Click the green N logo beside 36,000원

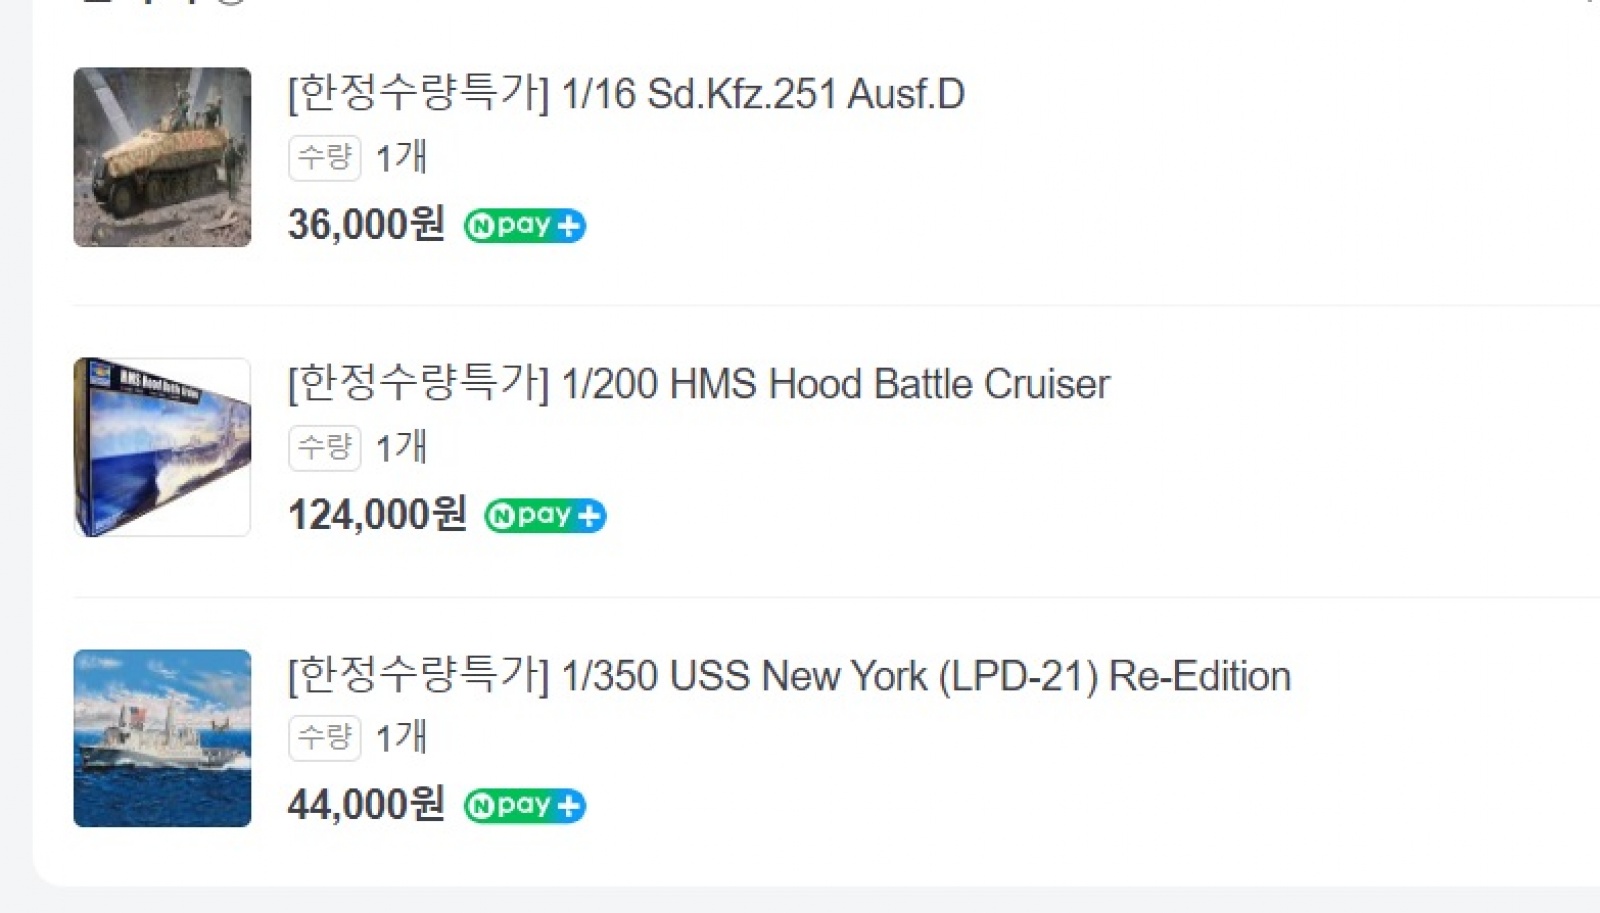click(x=481, y=226)
